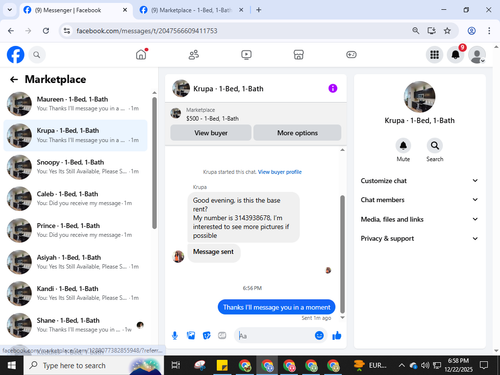Open conversation information purple icon

tap(333, 88)
